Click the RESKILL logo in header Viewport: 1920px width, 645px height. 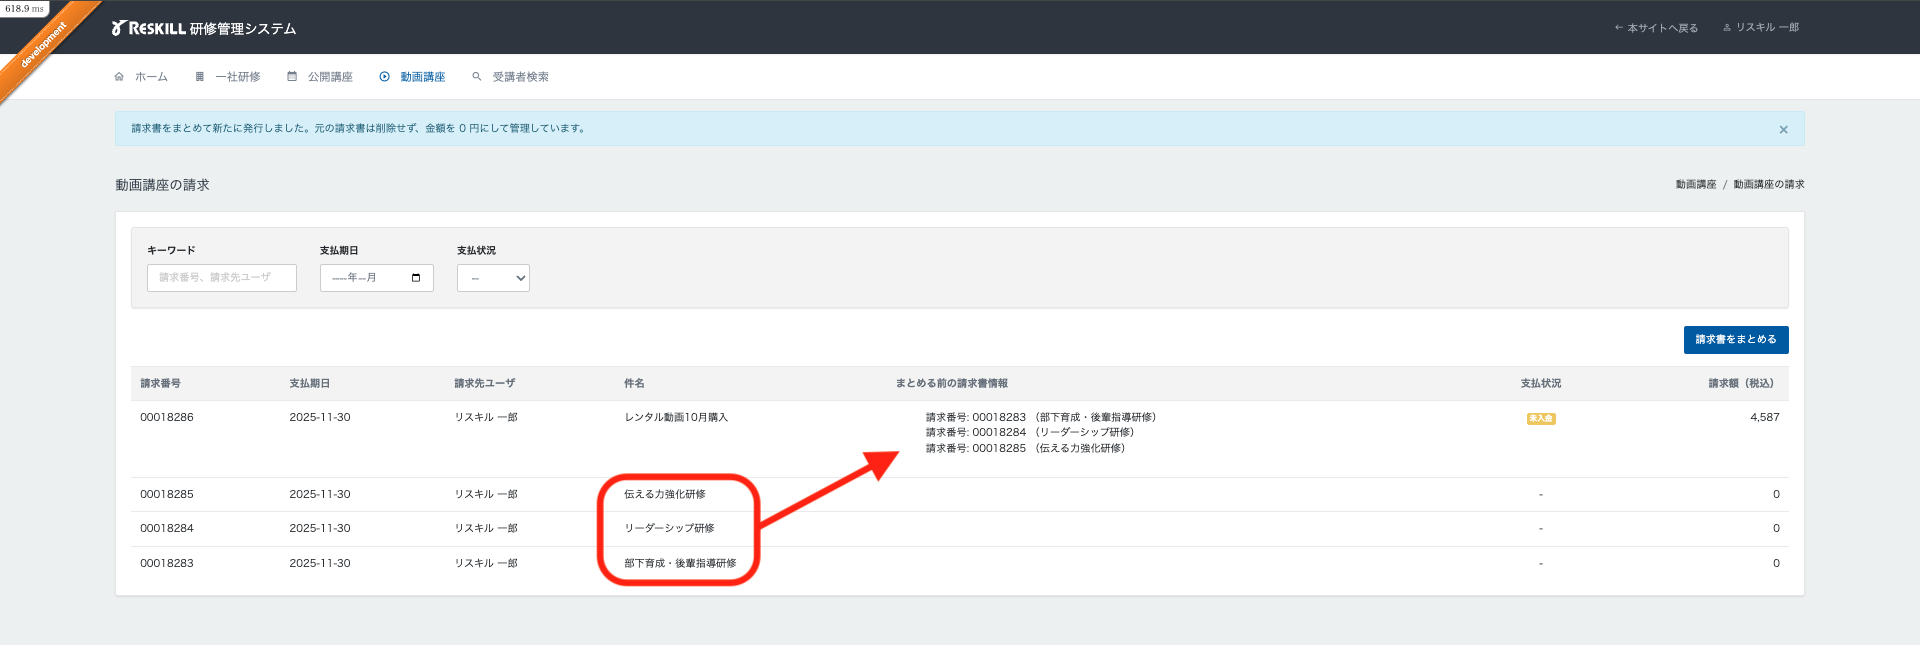[149, 28]
